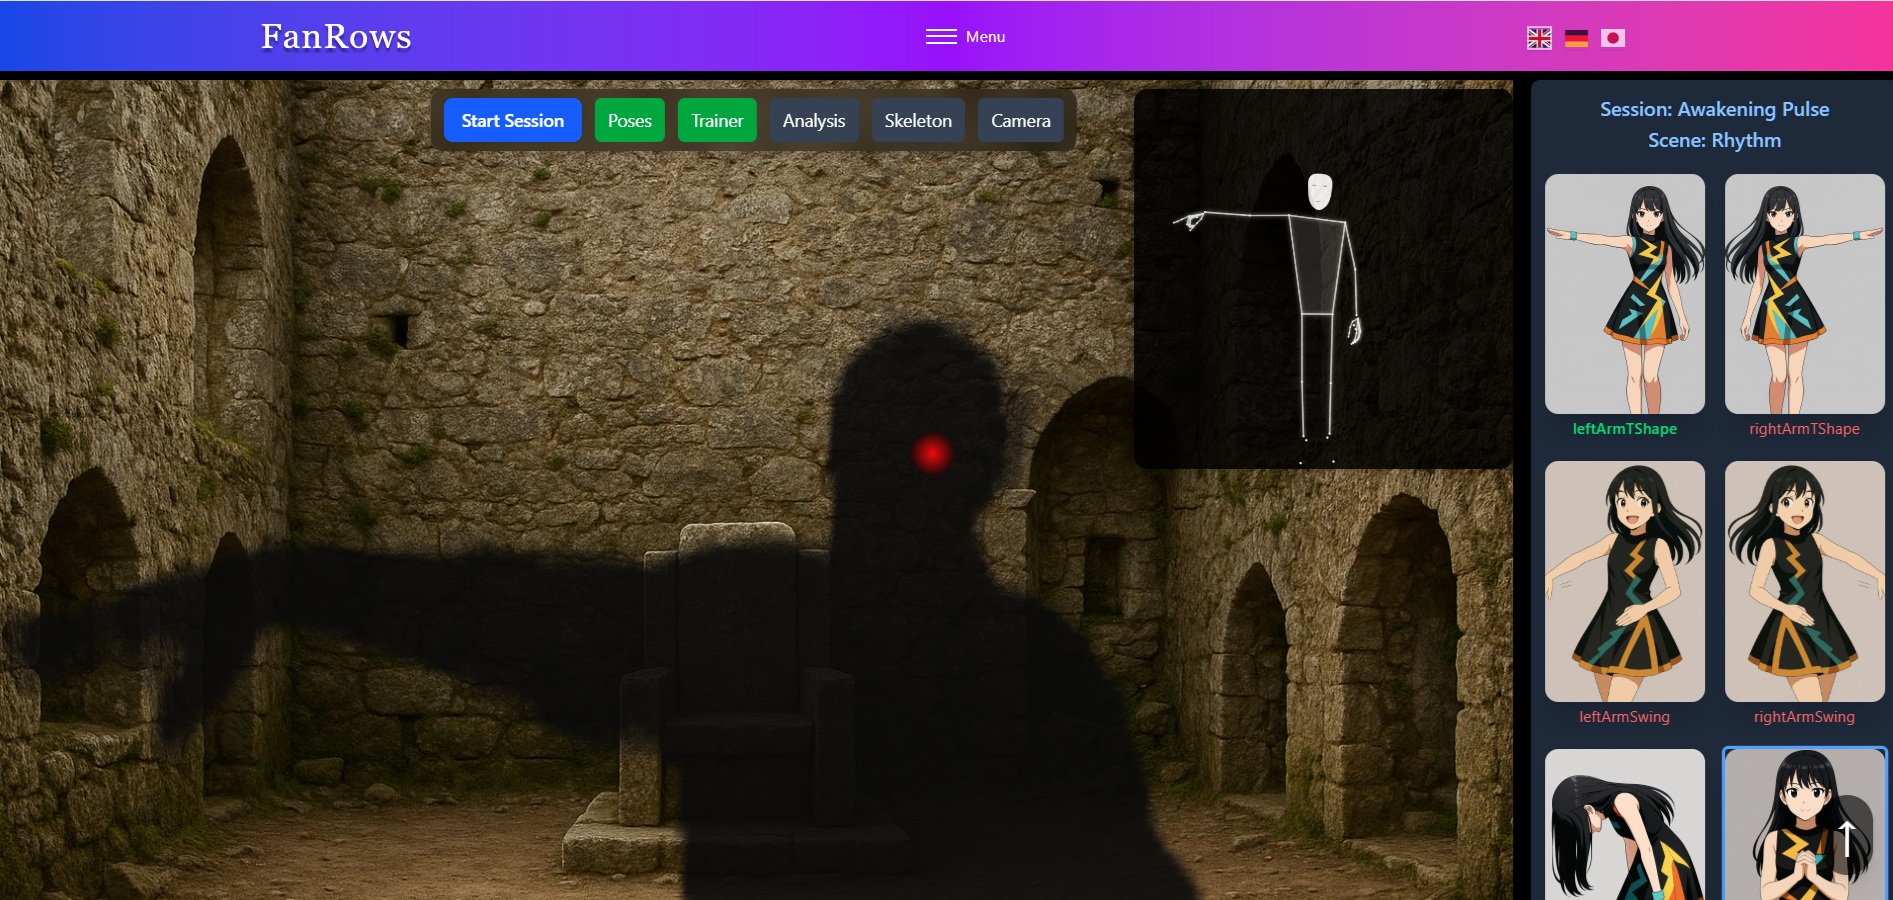Enable the Skeleton overlay
The height and width of the screenshot is (900, 1893).
tap(917, 121)
